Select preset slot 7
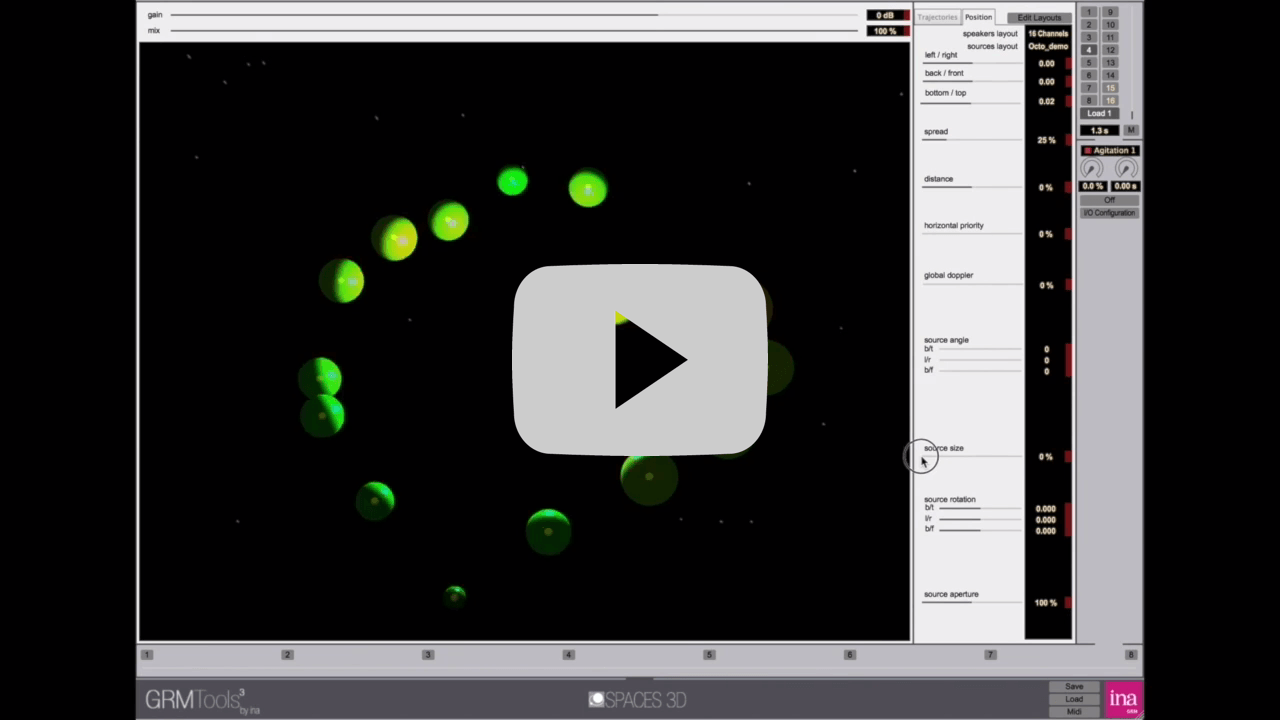This screenshot has height=720, width=1280. pos(1089,88)
